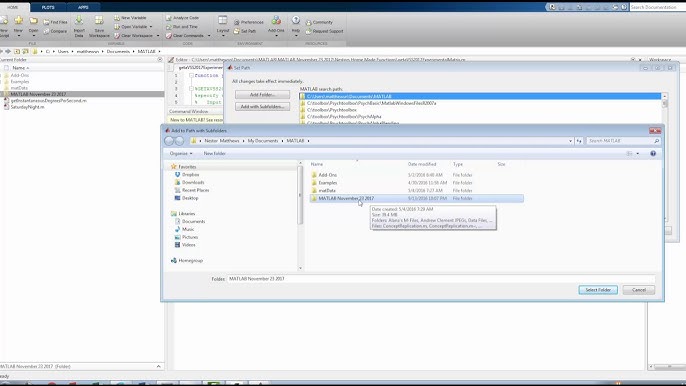Click Add with Subfolders button
Screen dimensions: 686x386
262,107
